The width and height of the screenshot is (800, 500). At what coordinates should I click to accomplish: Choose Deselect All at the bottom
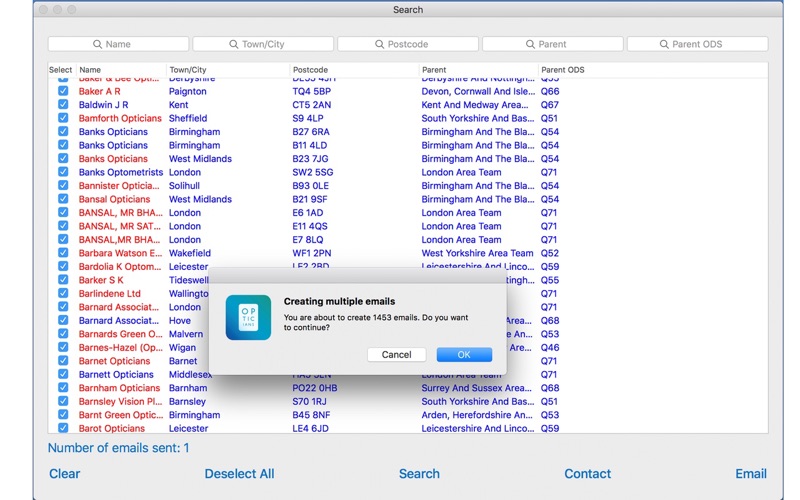click(239, 473)
